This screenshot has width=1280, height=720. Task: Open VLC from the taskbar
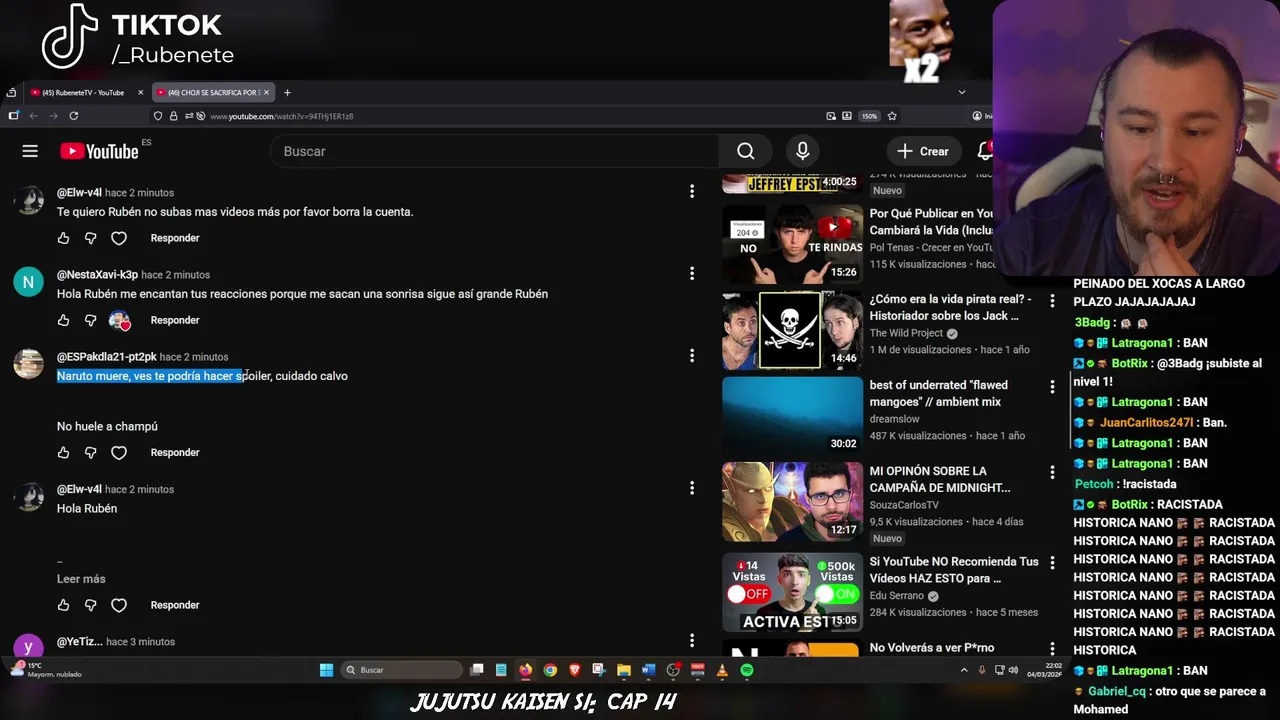point(721,670)
